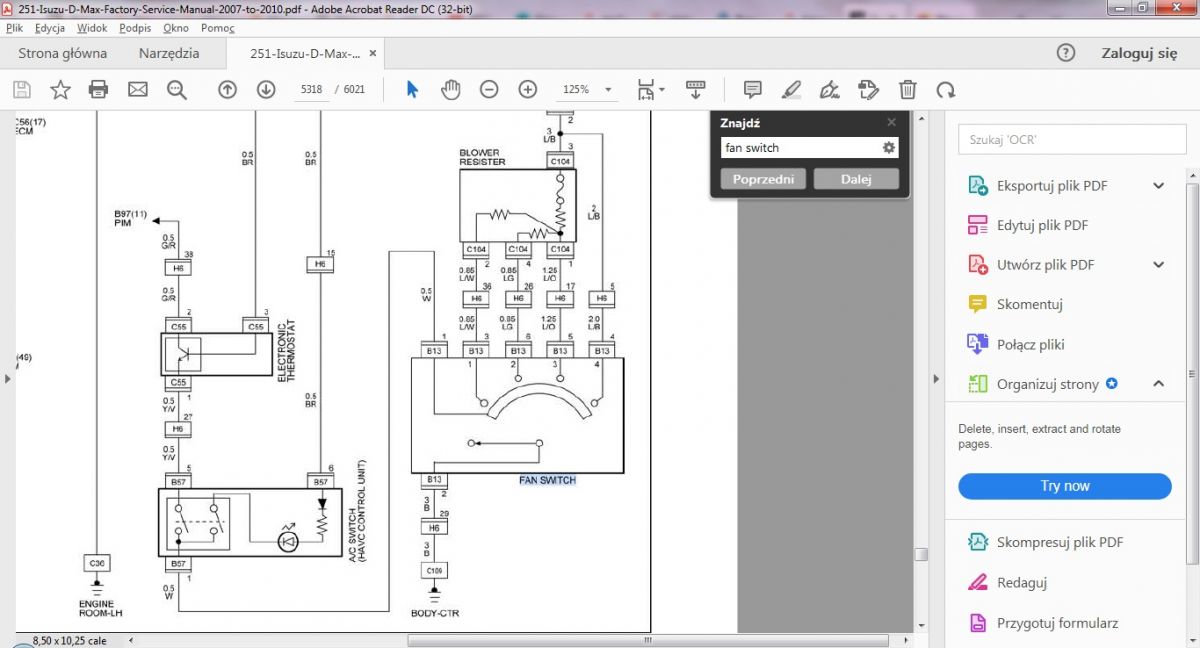Click the stamp edit tool icon
This screenshot has width=1200, height=648.
click(868, 90)
